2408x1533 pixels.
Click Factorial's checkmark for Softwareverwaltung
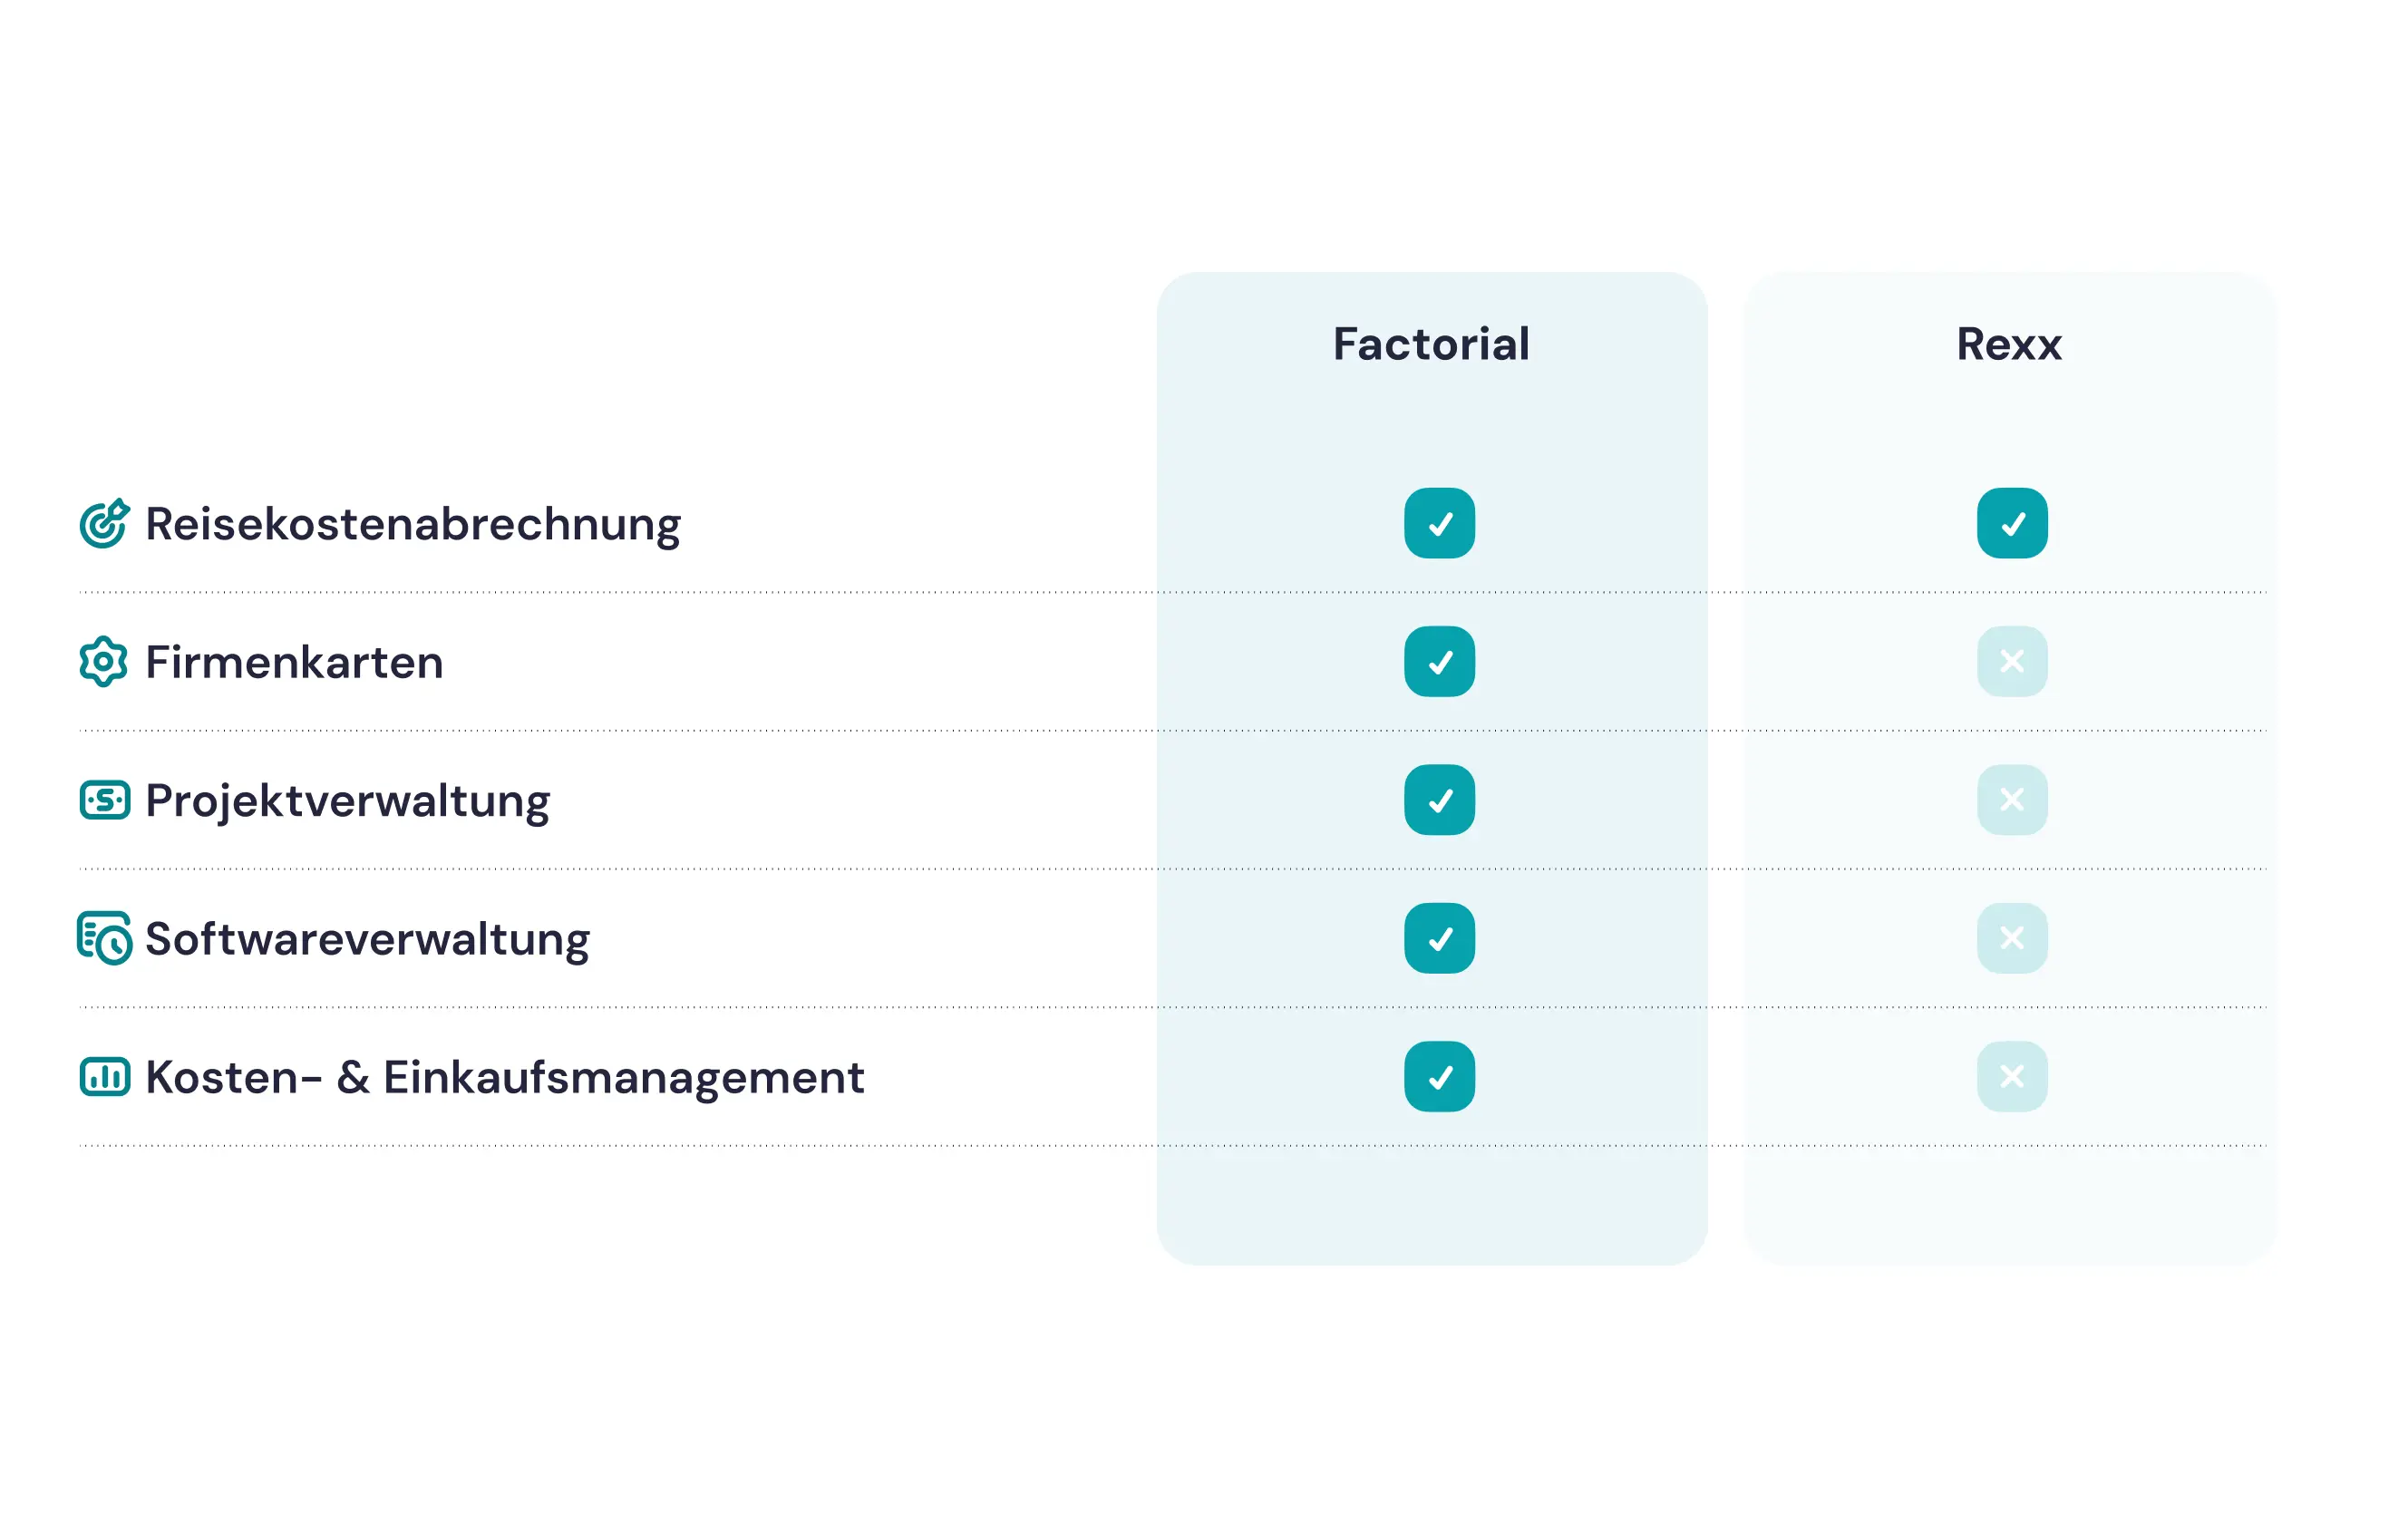pos(1439,938)
